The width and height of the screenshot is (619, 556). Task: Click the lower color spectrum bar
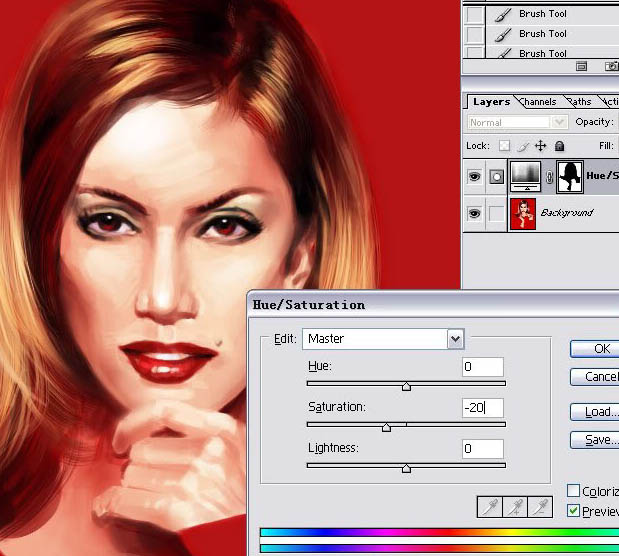point(439,548)
